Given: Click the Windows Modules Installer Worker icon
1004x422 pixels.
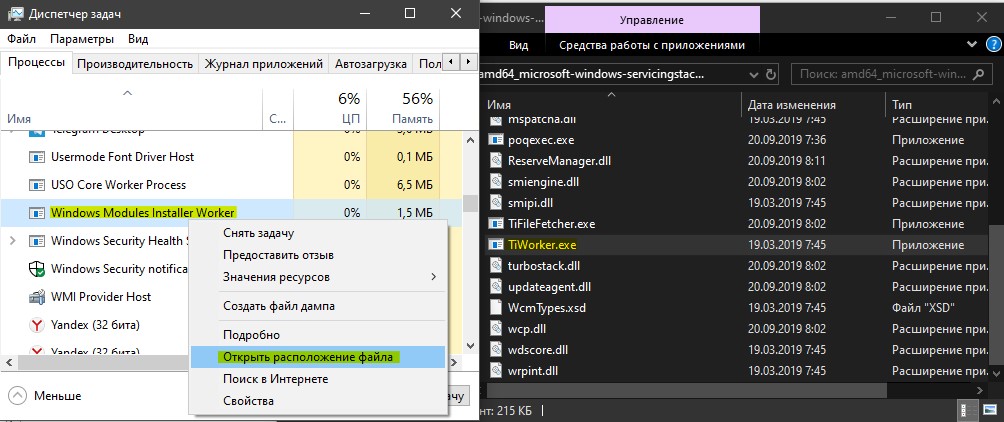Looking at the screenshot, I should (x=37, y=213).
